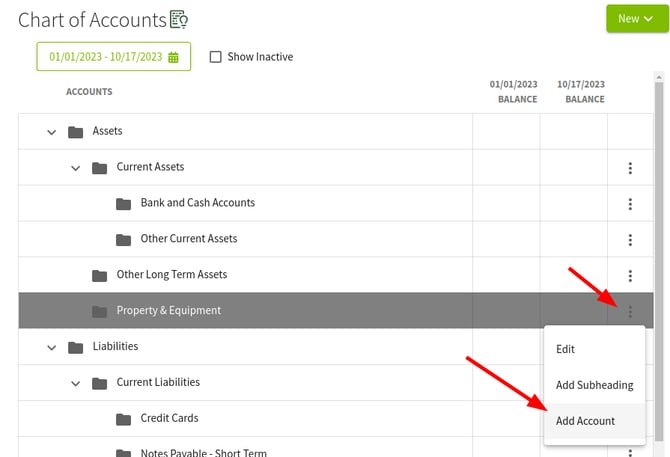Open three-dot menu for Other Long Term Assets

pyautogui.click(x=630, y=276)
